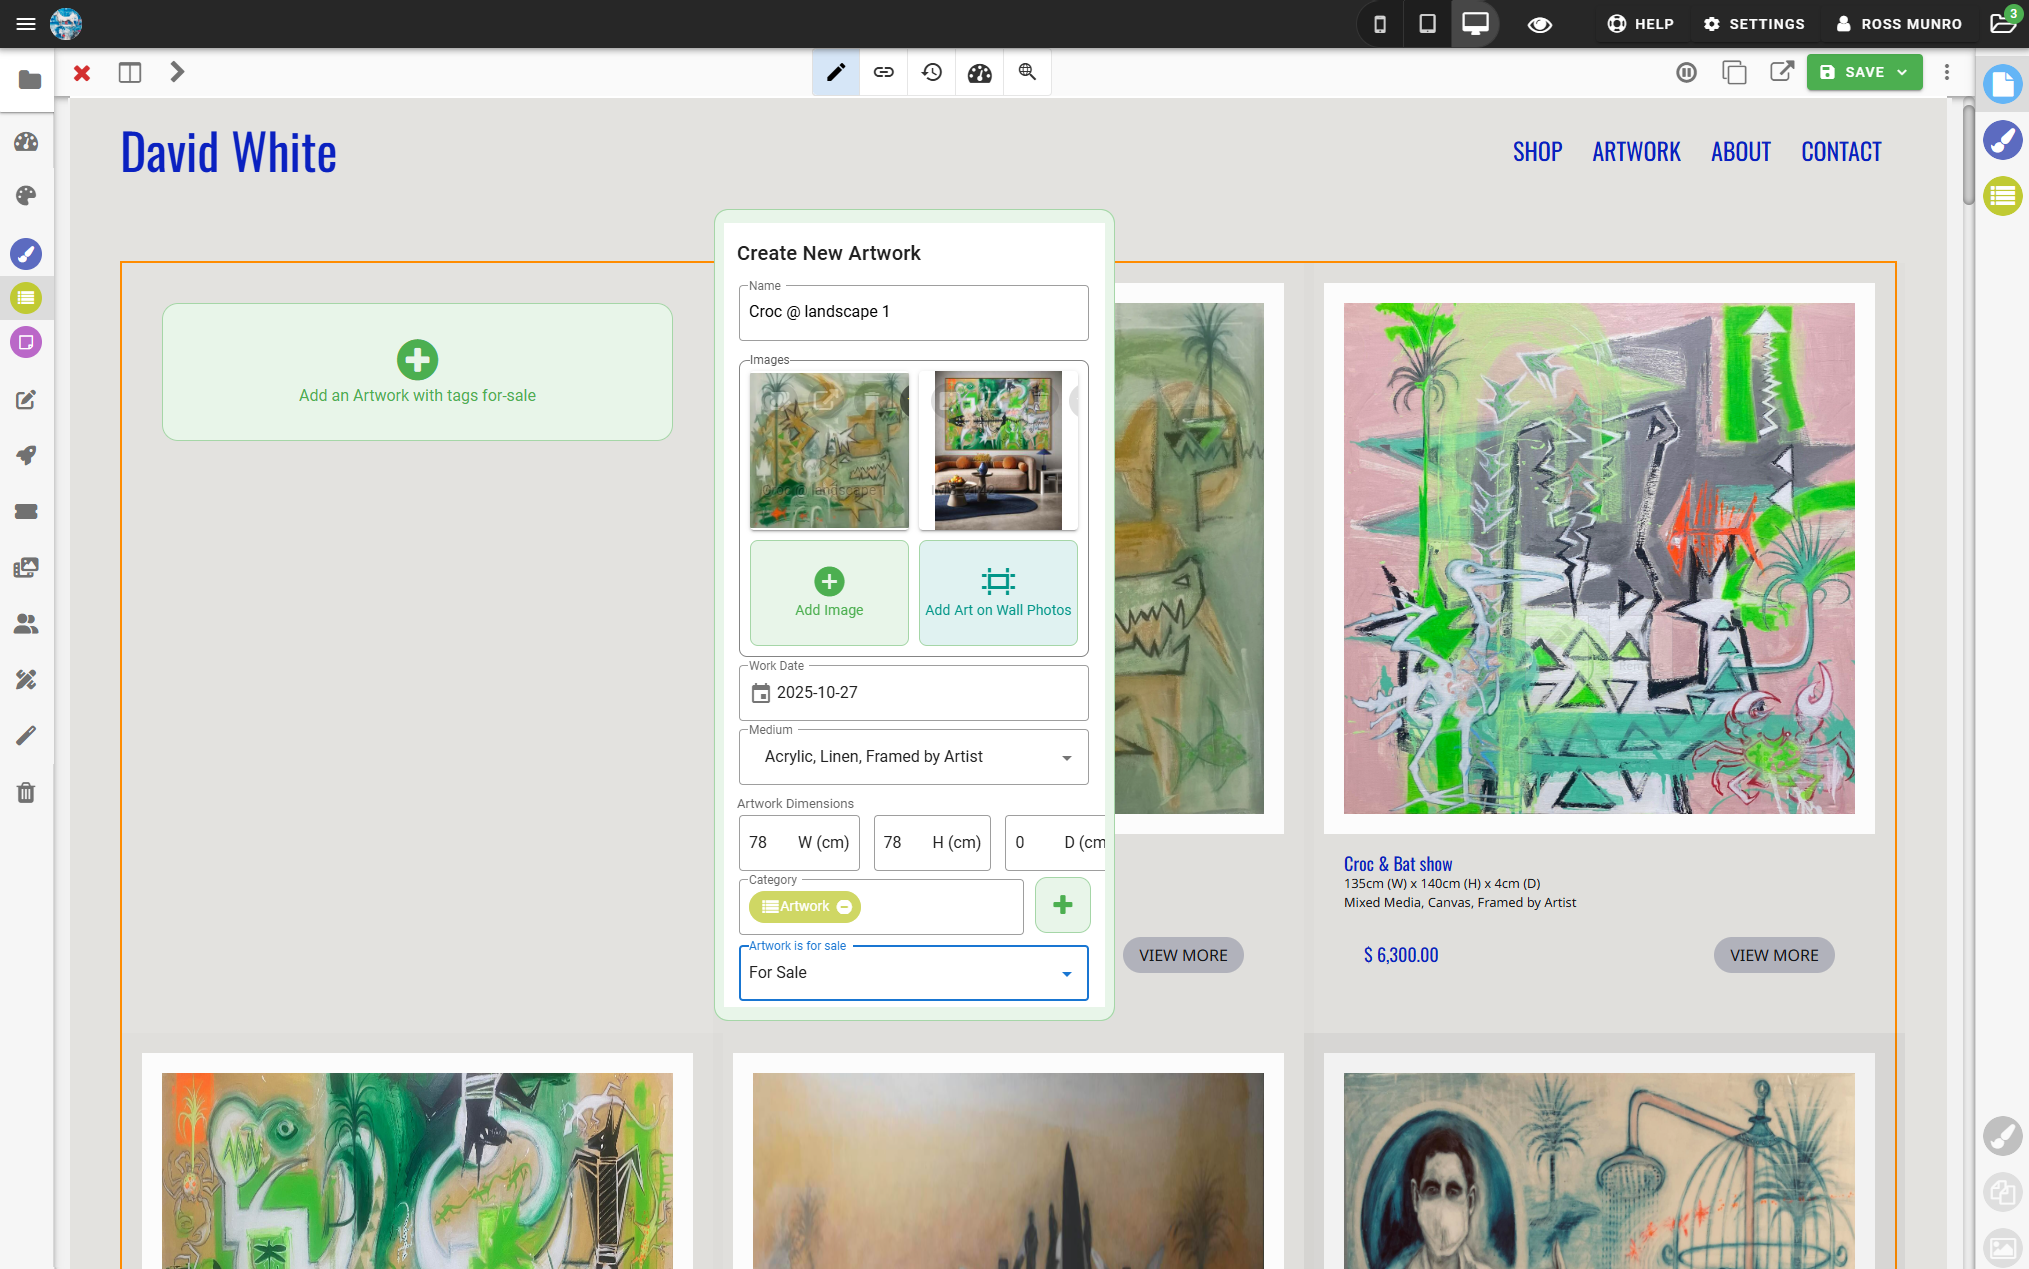Open the dashboard gauge icon in toolbar

pos(979,72)
